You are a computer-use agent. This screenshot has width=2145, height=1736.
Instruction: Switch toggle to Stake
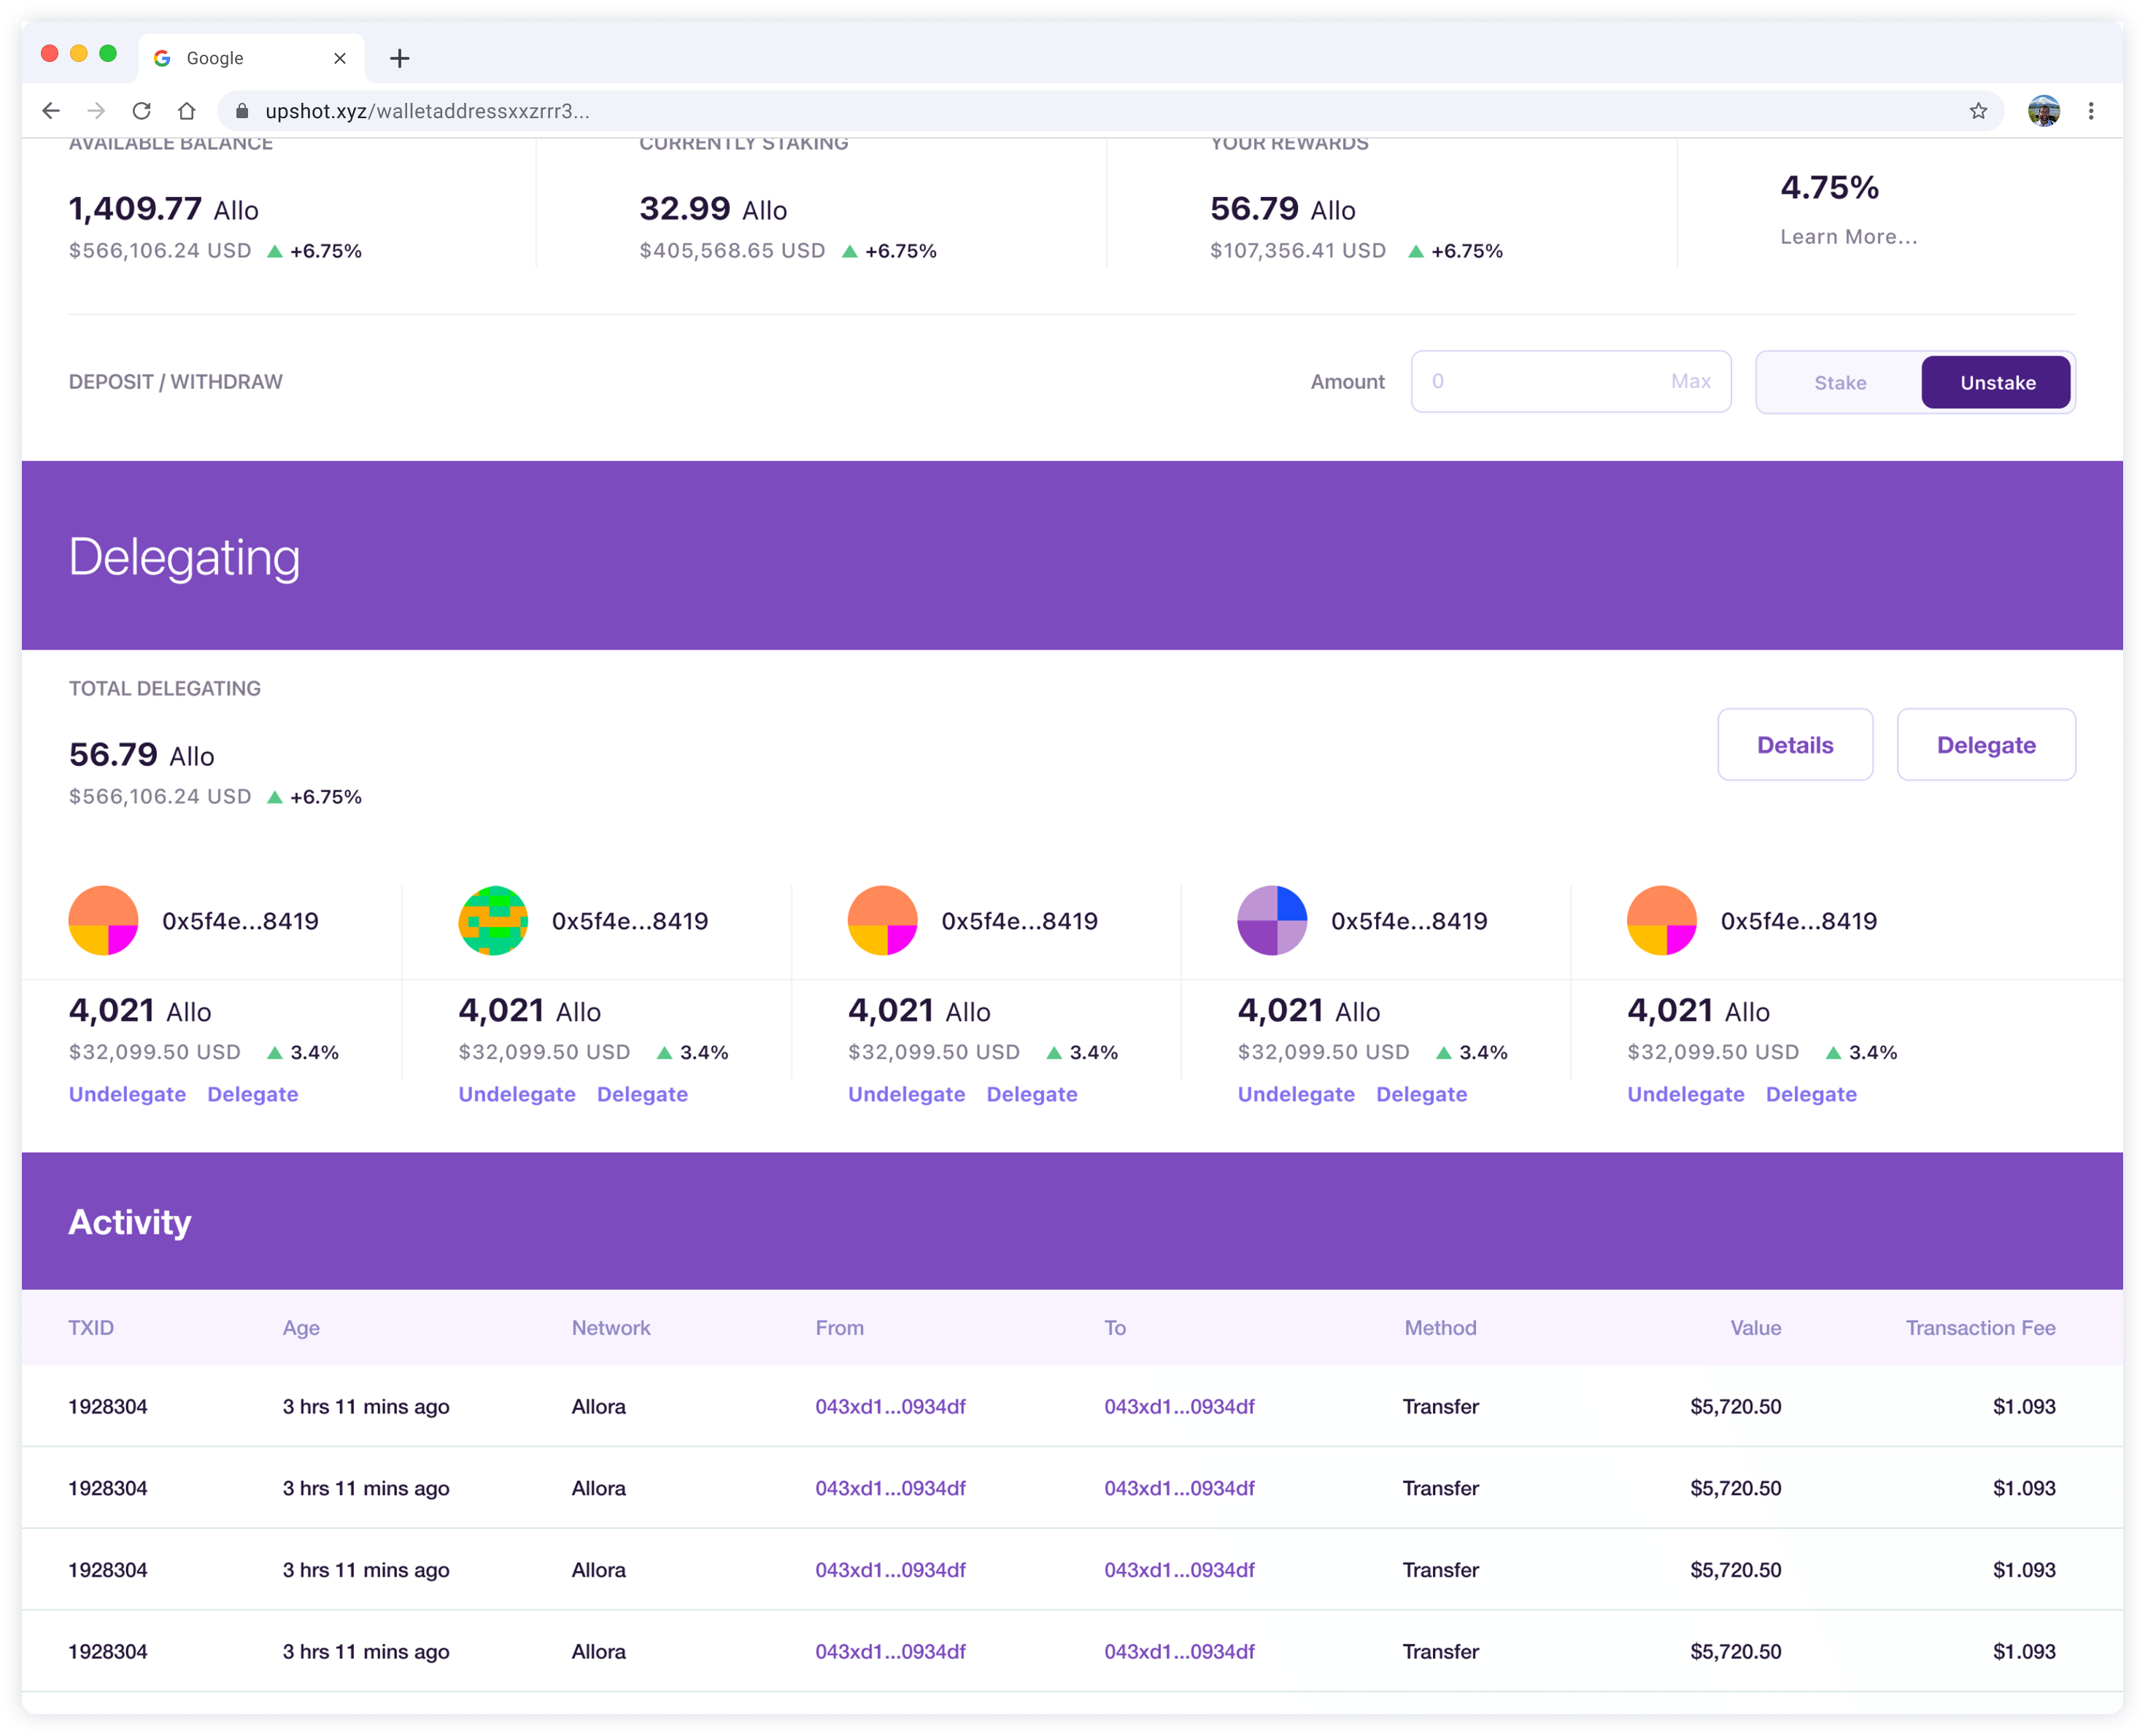tap(1840, 382)
